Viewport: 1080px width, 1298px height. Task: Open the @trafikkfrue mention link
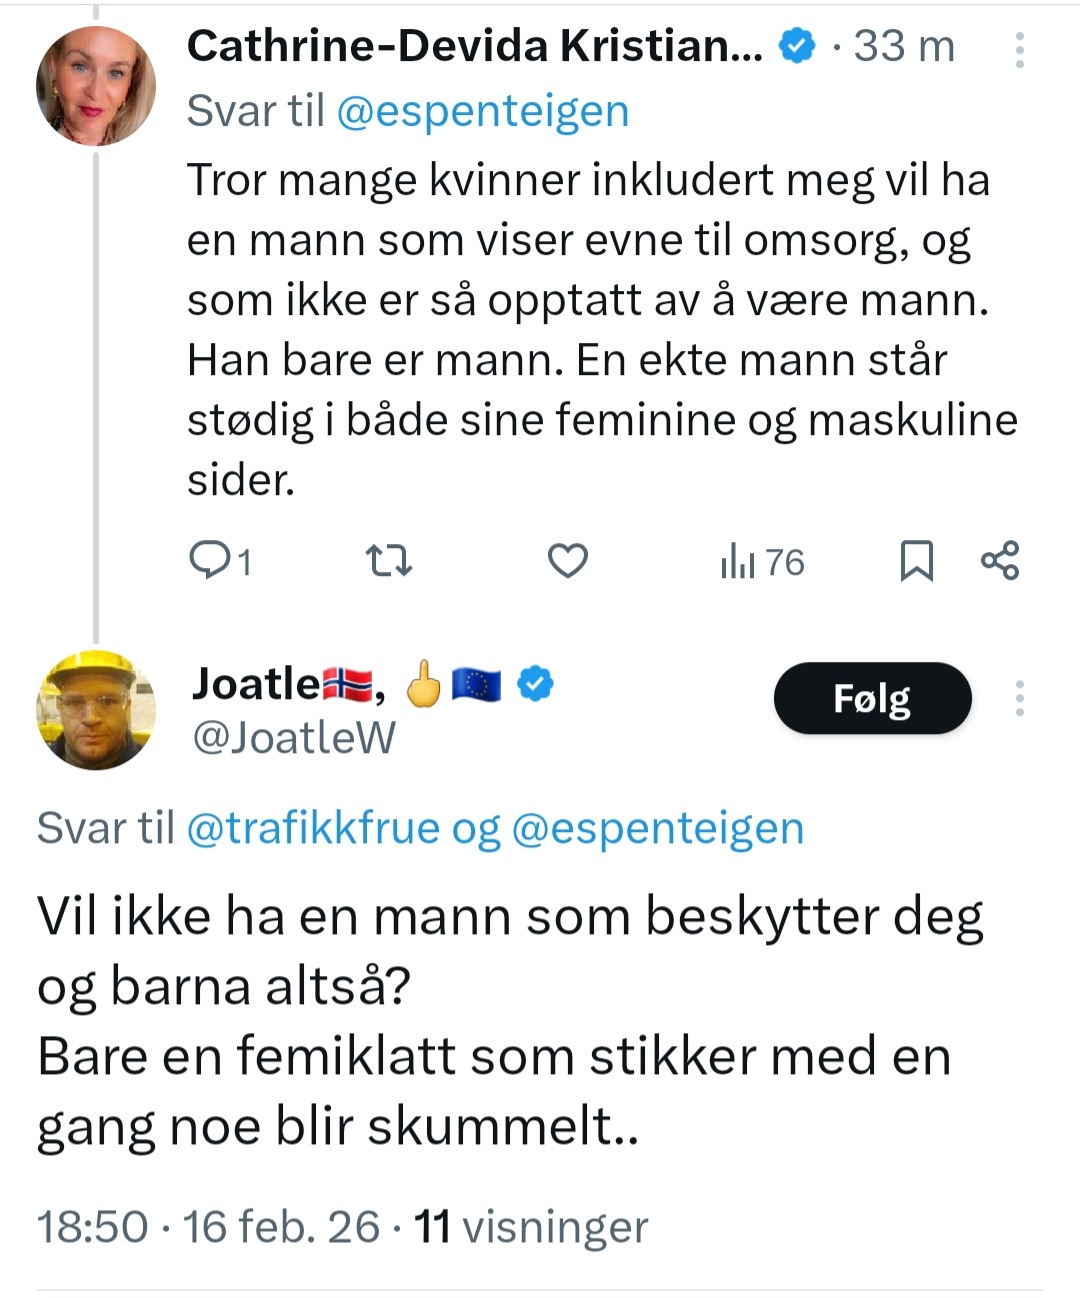pyautogui.click(x=313, y=828)
